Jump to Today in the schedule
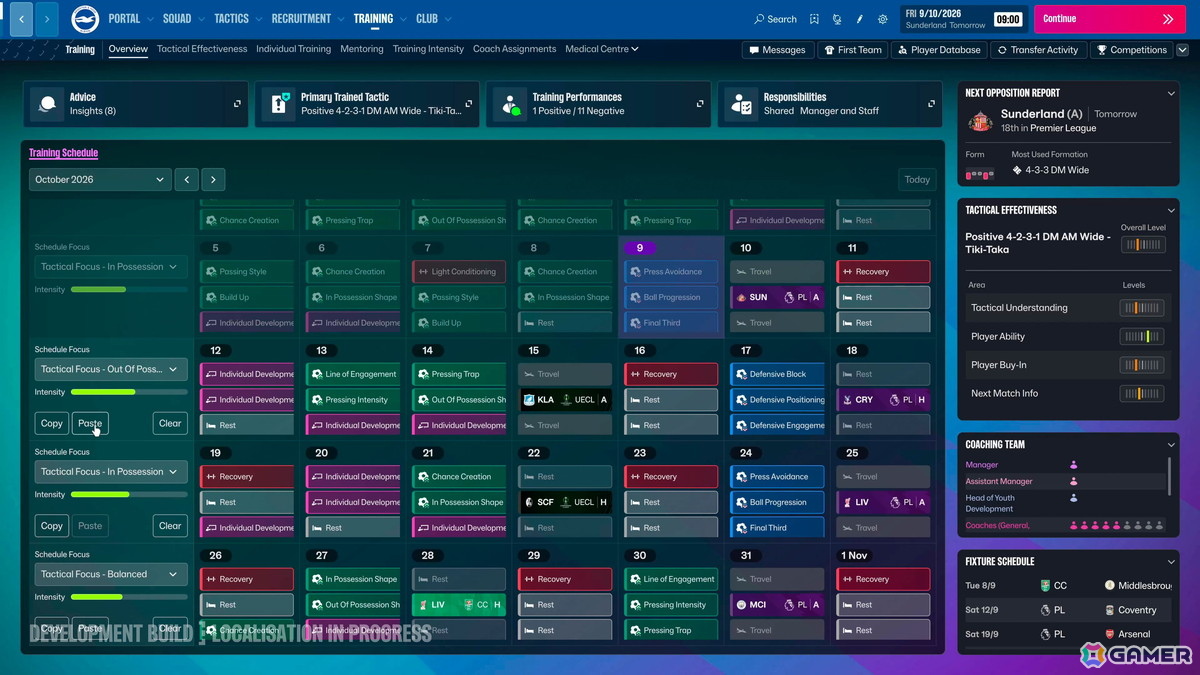This screenshot has height=675, width=1200. pyautogui.click(x=917, y=180)
